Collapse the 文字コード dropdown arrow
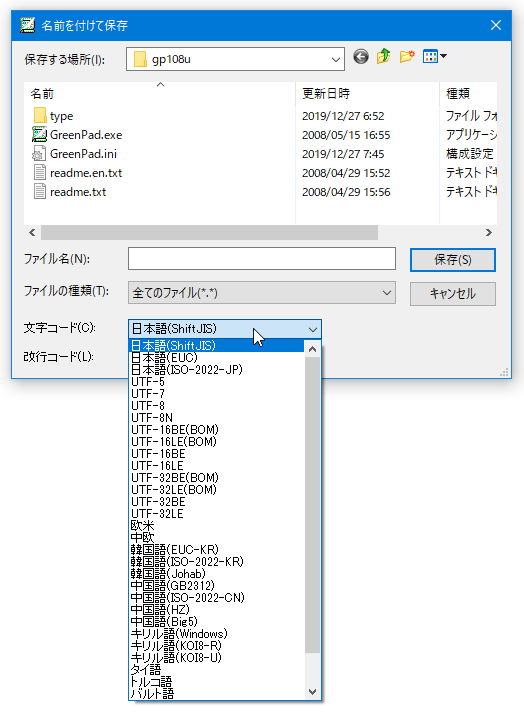524x712 pixels. tap(312, 329)
